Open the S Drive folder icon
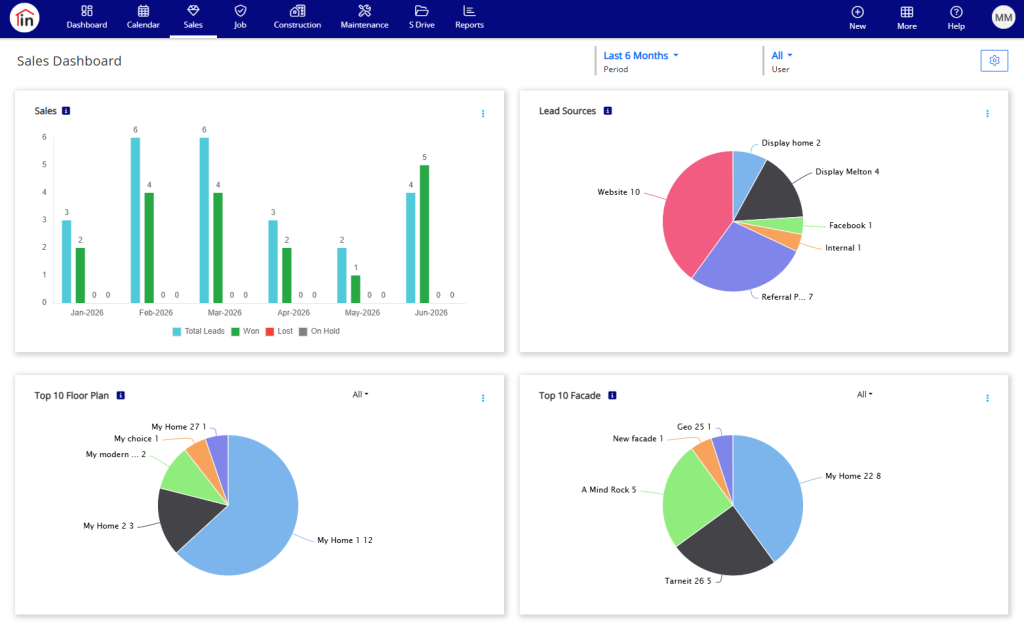This screenshot has width=1024, height=625. click(x=421, y=11)
